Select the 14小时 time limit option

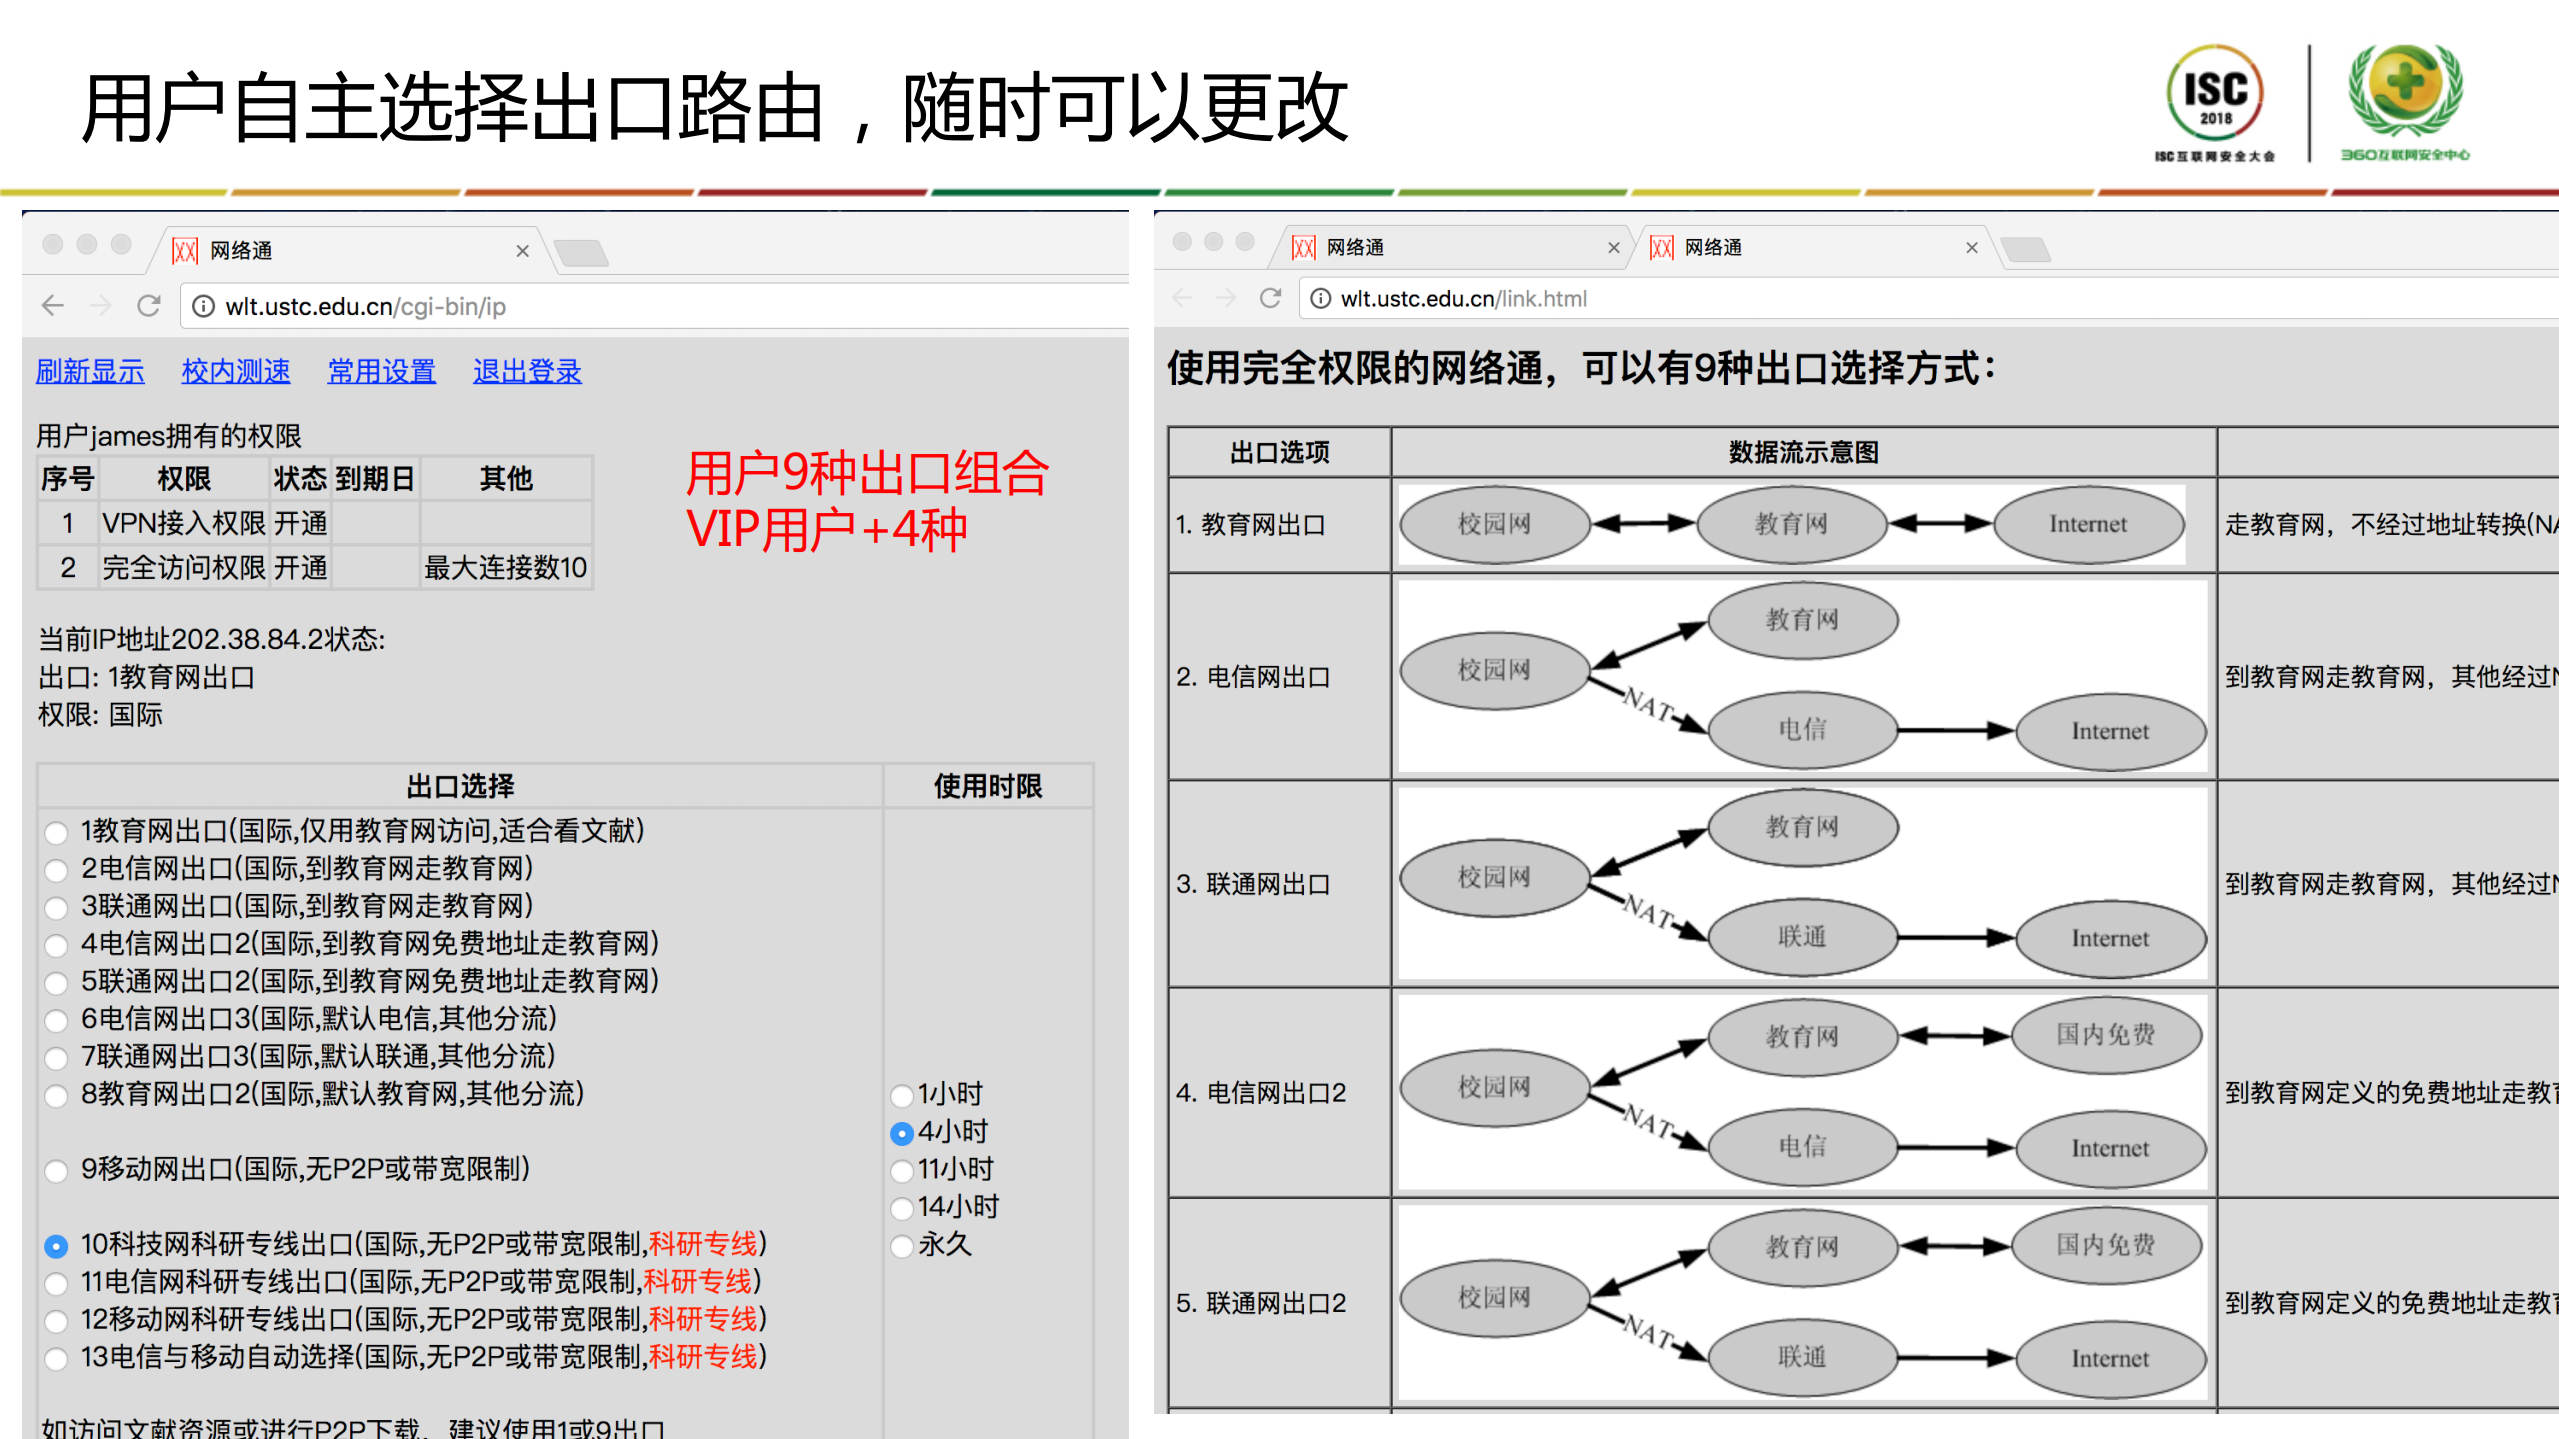pyautogui.click(x=903, y=1207)
